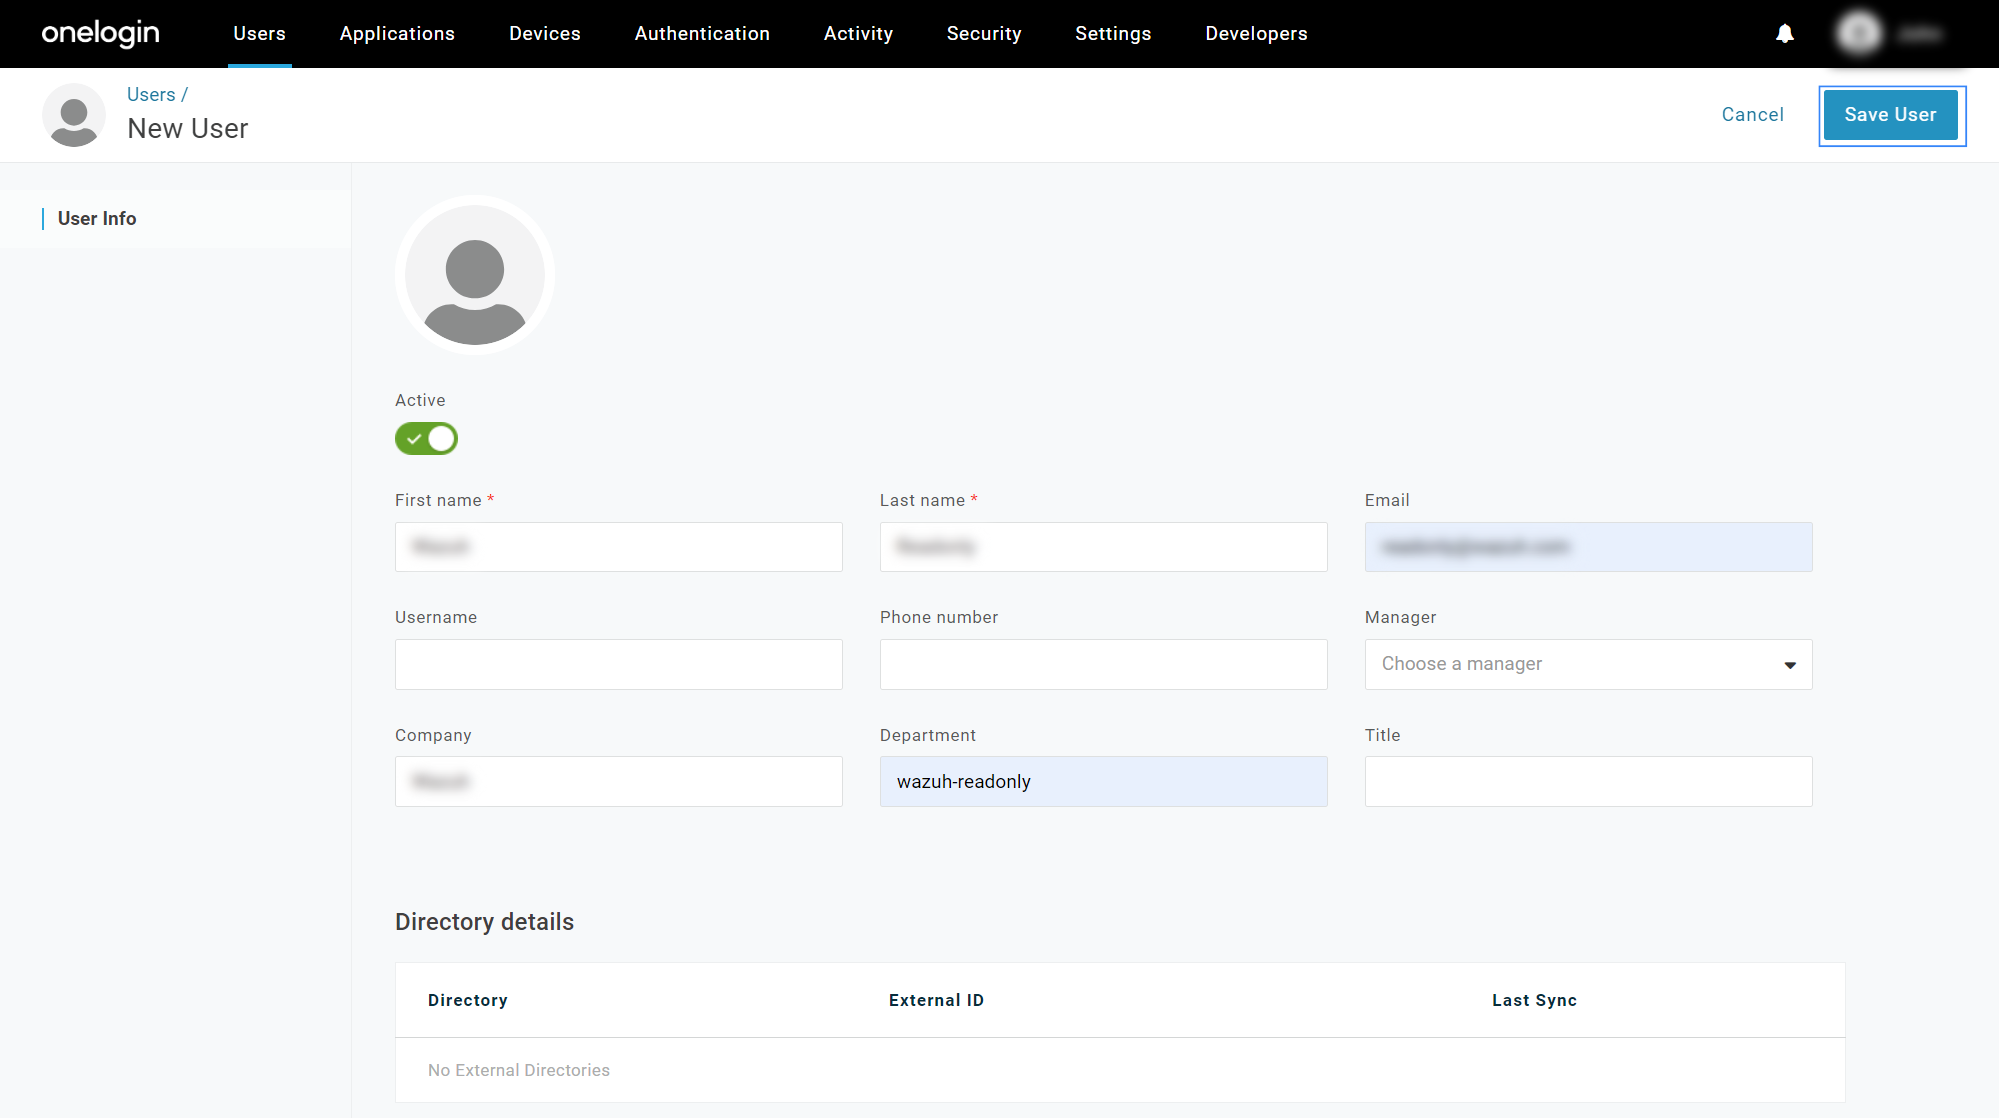Image resolution: width=1999 pixels, height=1118 pixels.
Task: Open the Developers menu
Action: (1256, 34)
